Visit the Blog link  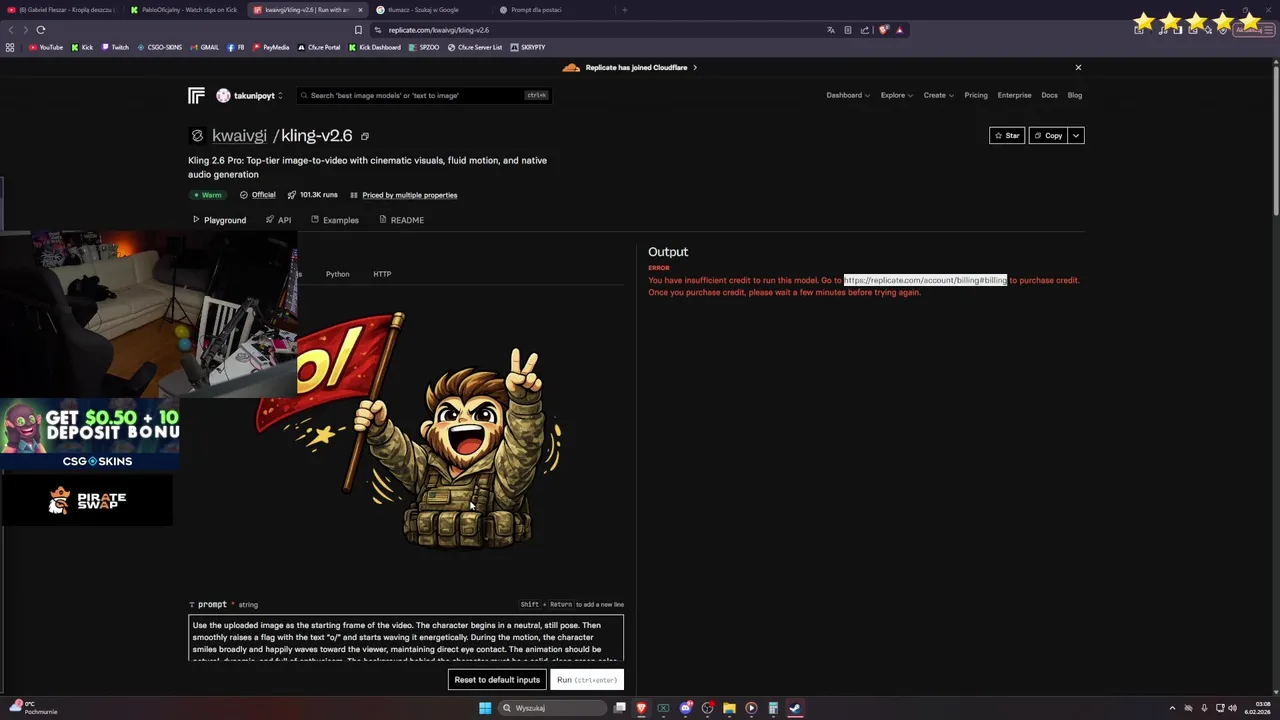tap(1074, 95)
